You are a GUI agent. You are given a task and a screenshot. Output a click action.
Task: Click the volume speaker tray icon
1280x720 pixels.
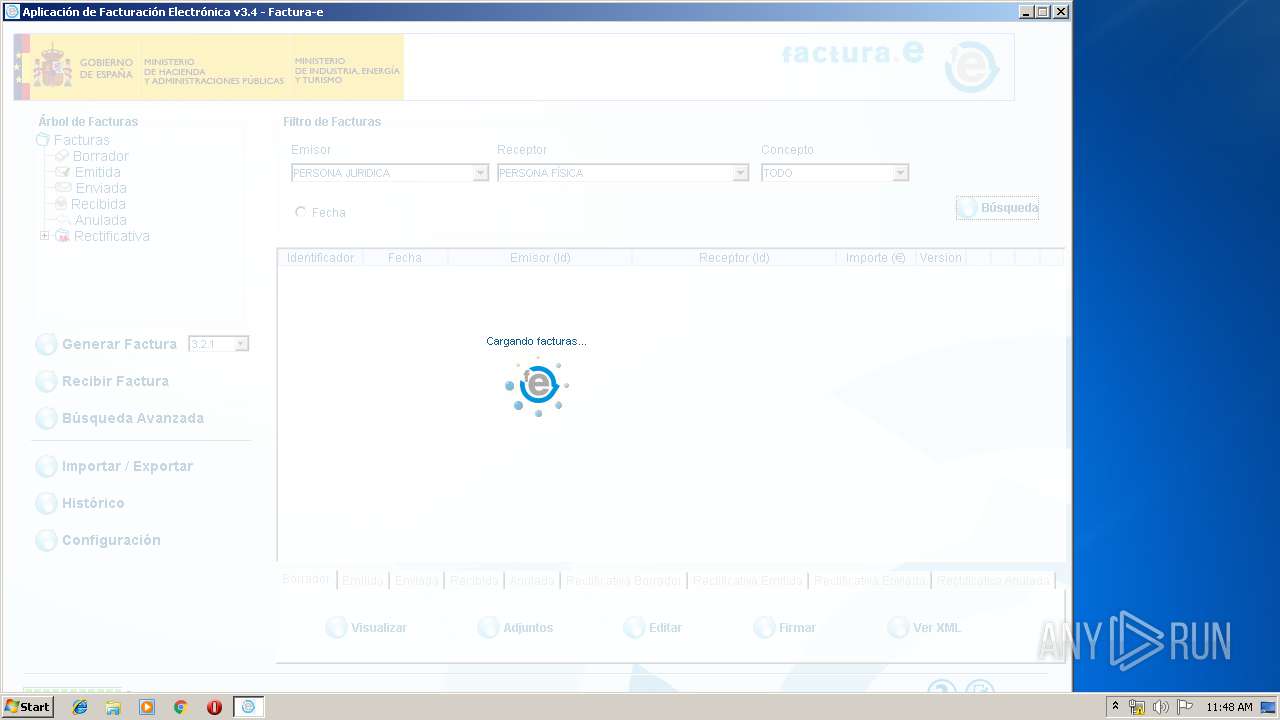[x=1161, y=707]
